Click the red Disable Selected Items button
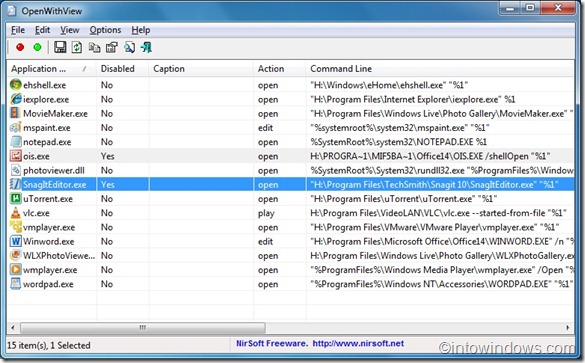Screen dimensions: 585x363 (x=20, y=47)
